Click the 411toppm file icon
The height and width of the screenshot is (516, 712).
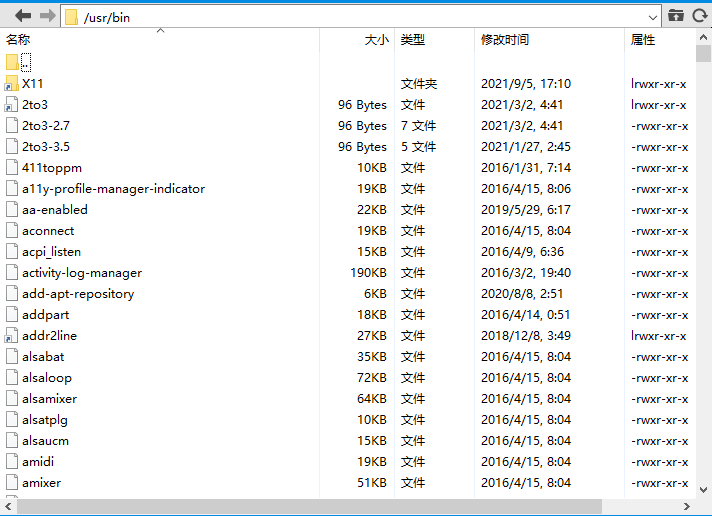pyautogui.click(x=12, y=167)
